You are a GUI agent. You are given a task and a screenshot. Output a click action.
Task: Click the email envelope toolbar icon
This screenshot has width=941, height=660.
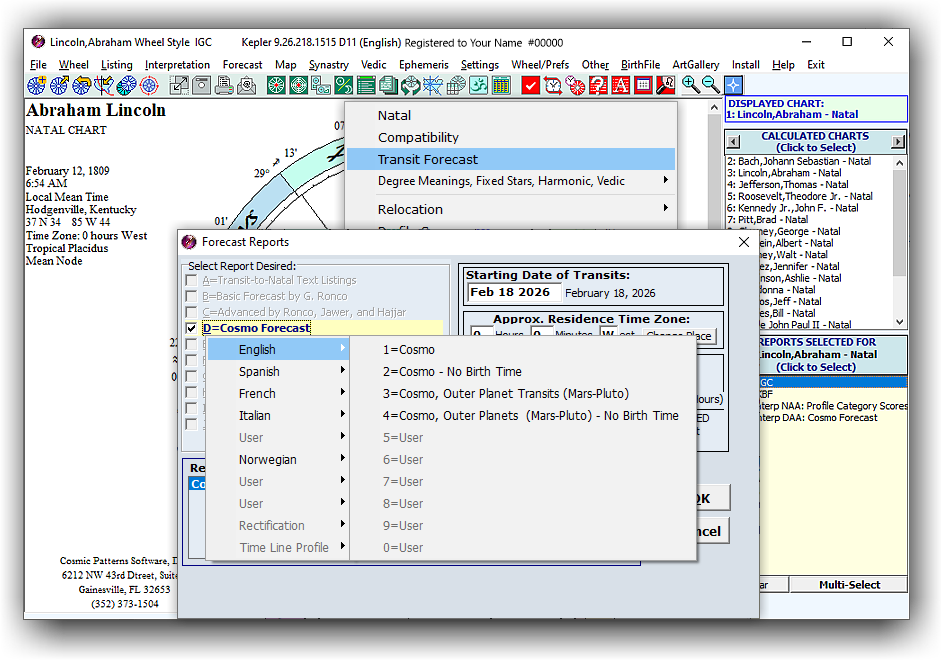246,85
